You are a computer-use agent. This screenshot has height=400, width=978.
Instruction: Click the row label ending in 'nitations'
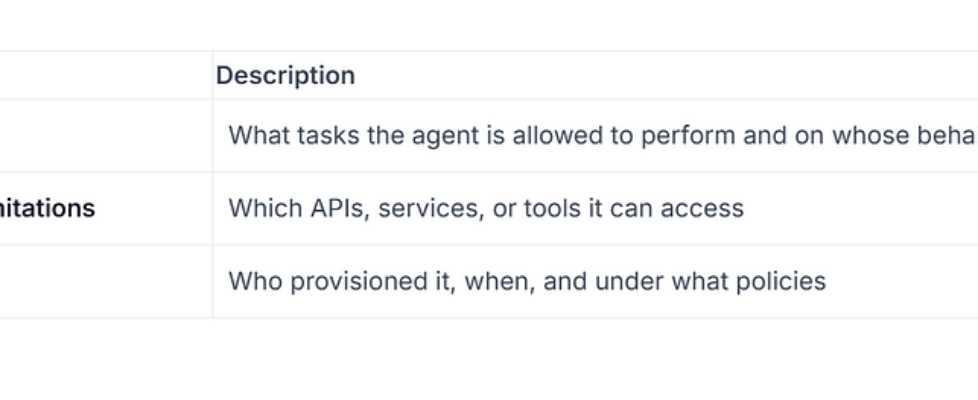pyautogui.click(x=48, y=208)
